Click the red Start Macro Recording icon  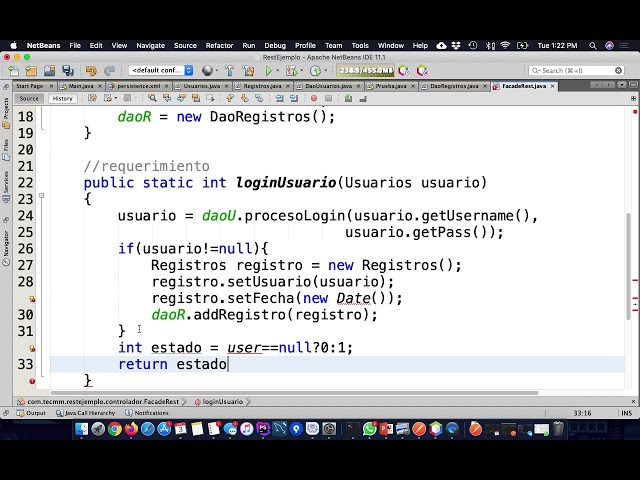click(x=314, y=98)
